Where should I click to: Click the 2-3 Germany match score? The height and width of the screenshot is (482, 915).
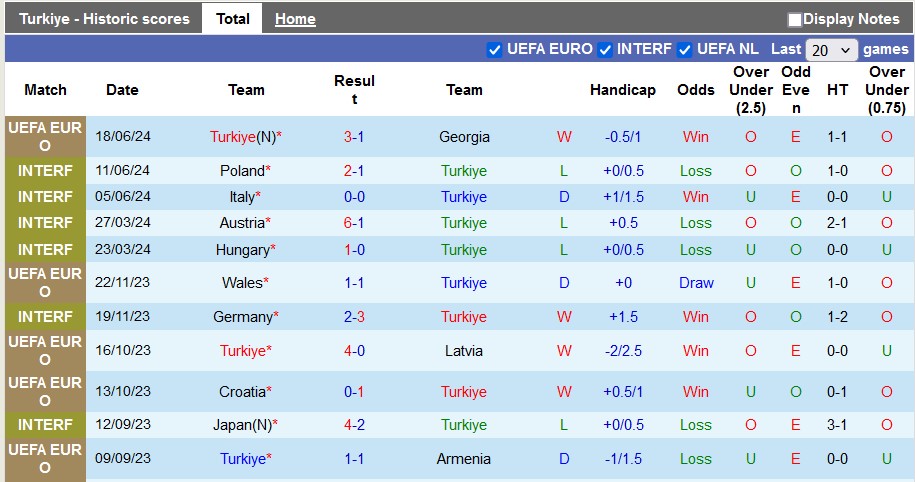tap(354, 317)
